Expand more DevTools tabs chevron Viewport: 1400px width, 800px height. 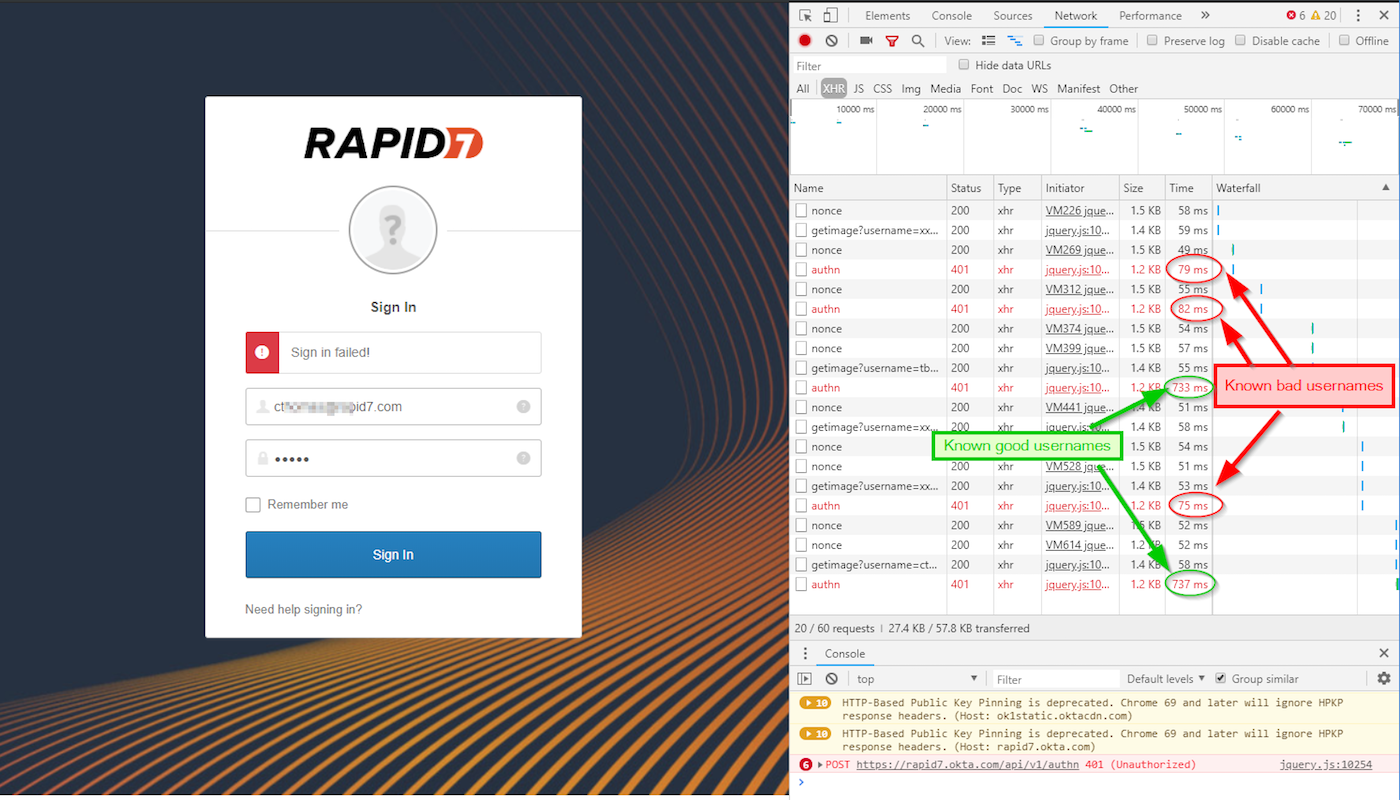pos(1205,16)
